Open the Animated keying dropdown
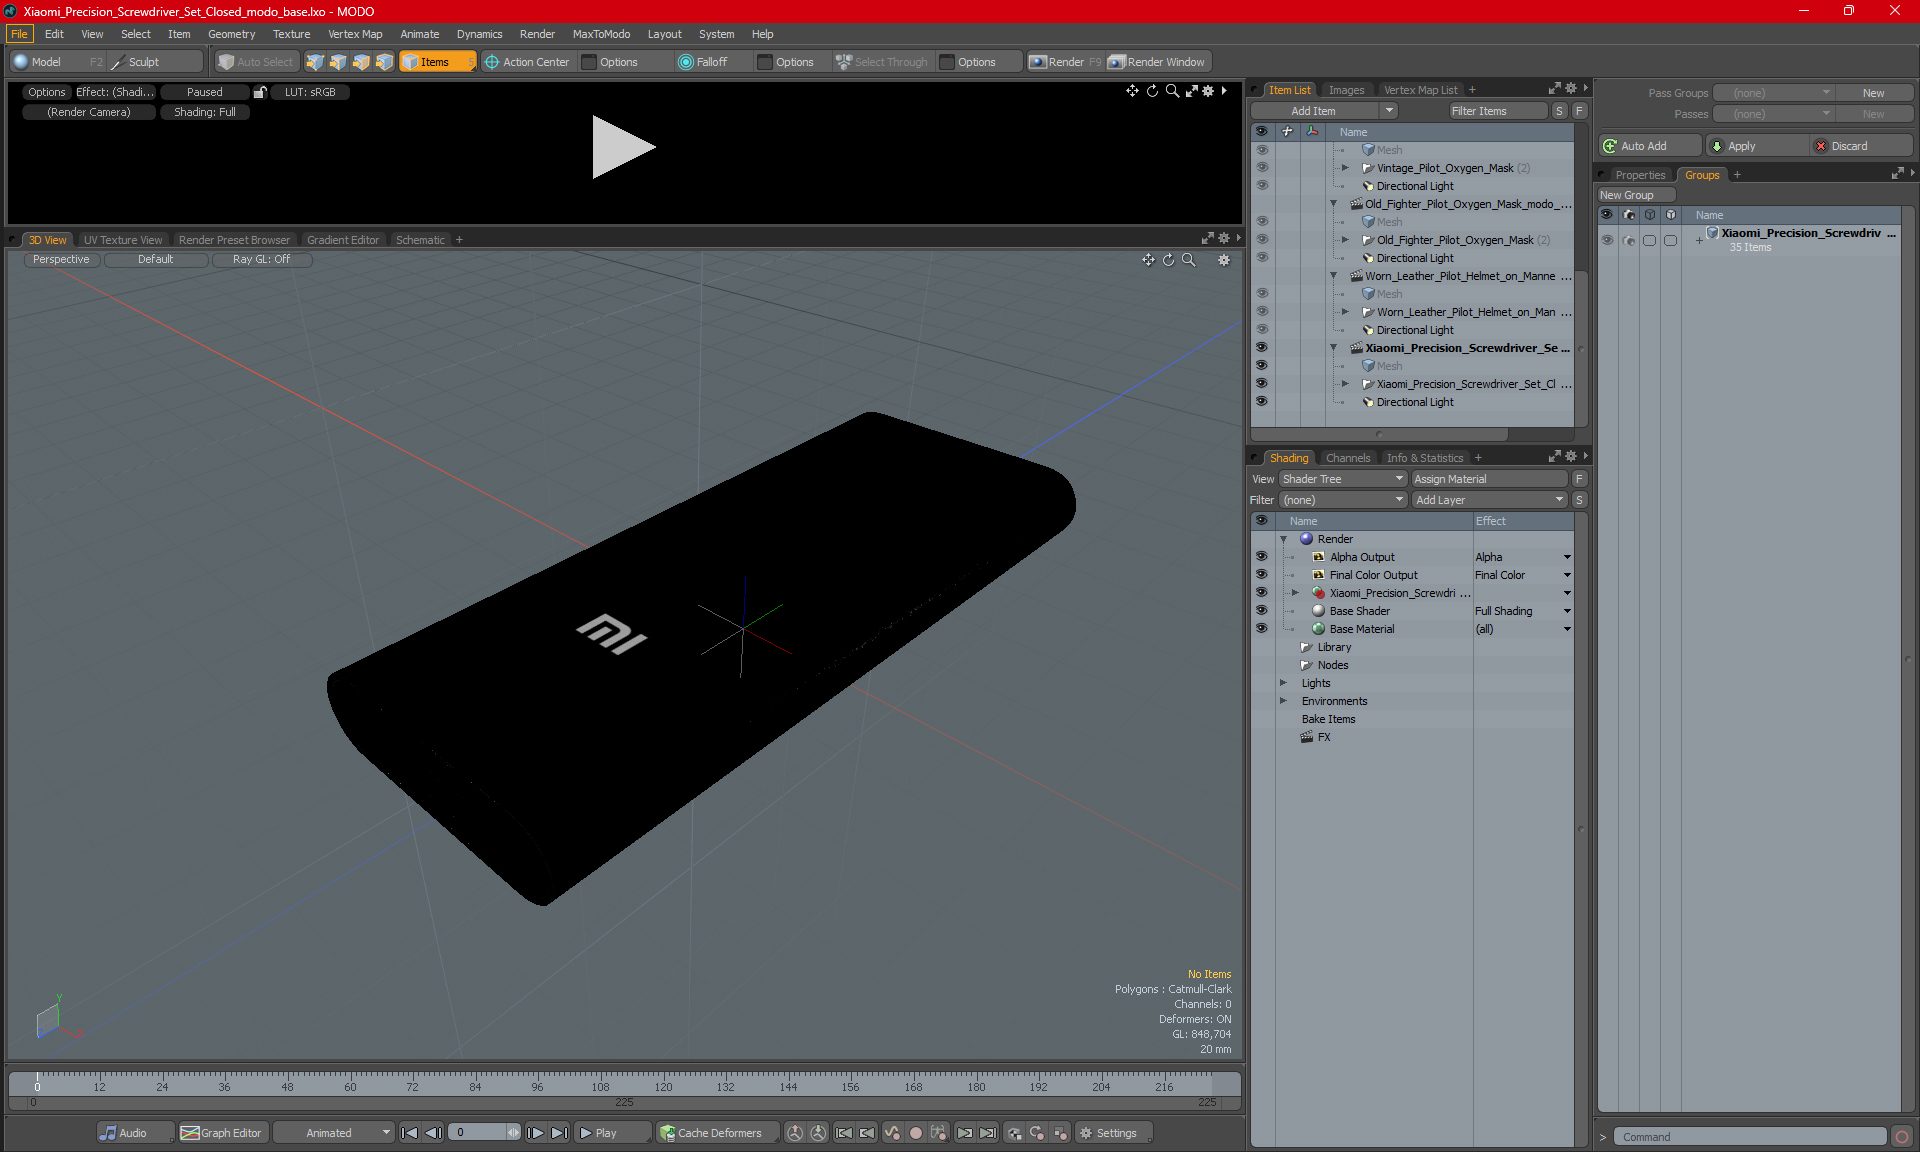This screenshot has width=1920, height=1152. (x=334, y=1133)
